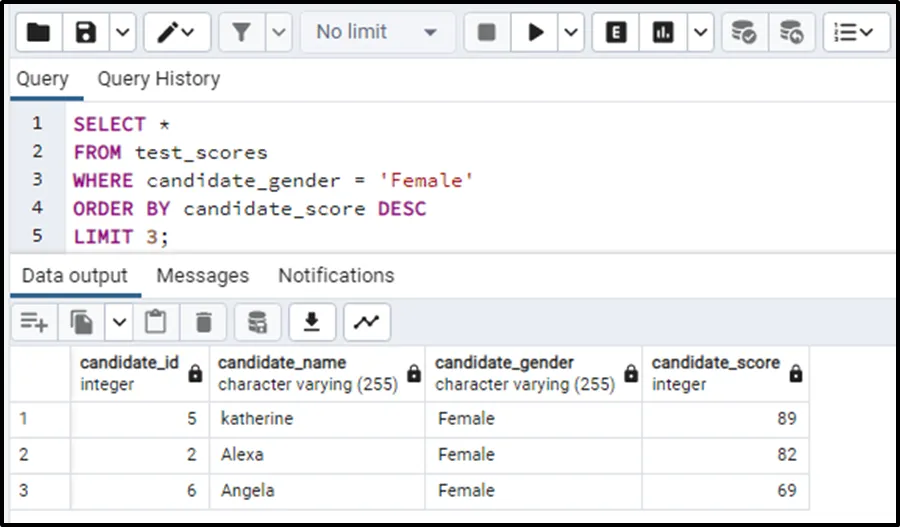
Task: Open the No limit rows dropdown
Action: click(x=376, y=33)
